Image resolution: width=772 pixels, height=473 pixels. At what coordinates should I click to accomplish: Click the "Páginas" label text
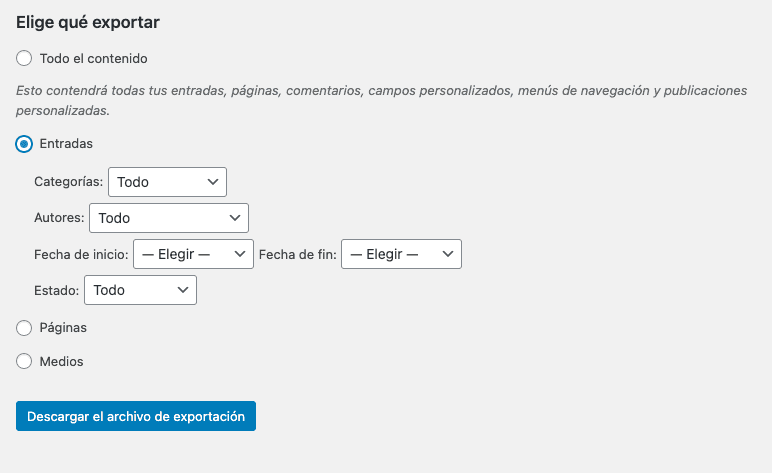[x=63, y=327]
